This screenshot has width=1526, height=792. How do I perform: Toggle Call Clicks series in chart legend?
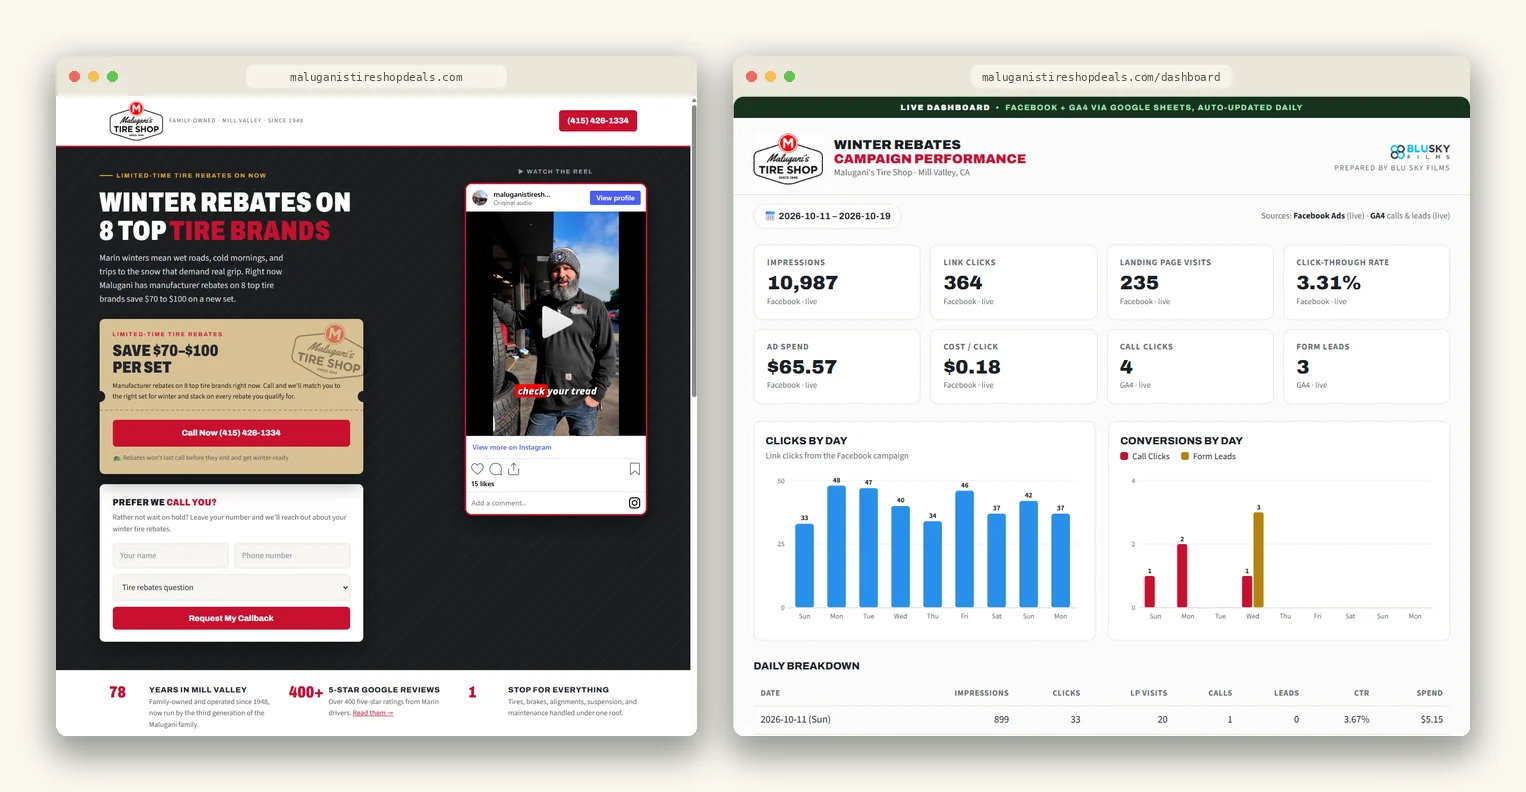pos(1145,456)
